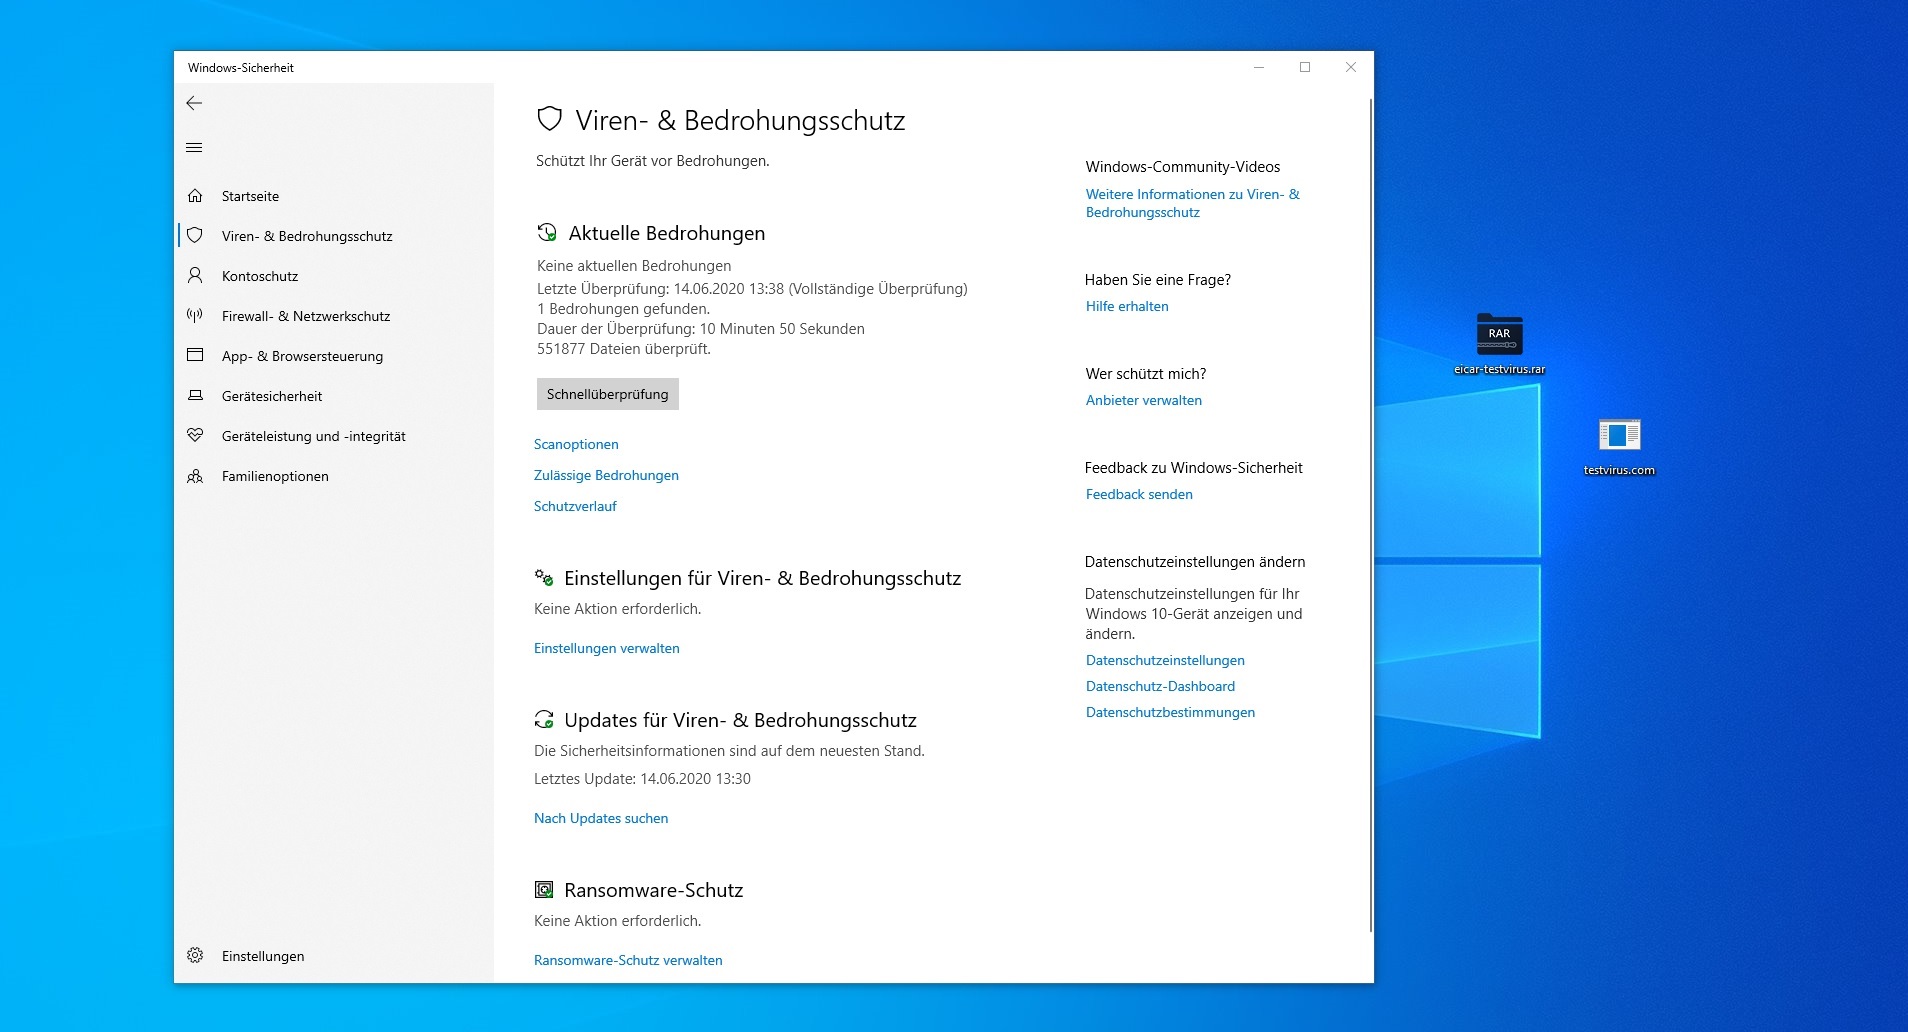Click the Gerätesicherheit laptop icon
The height and width of the screenshot is (1032, 1908).
[x=195, y=395]
